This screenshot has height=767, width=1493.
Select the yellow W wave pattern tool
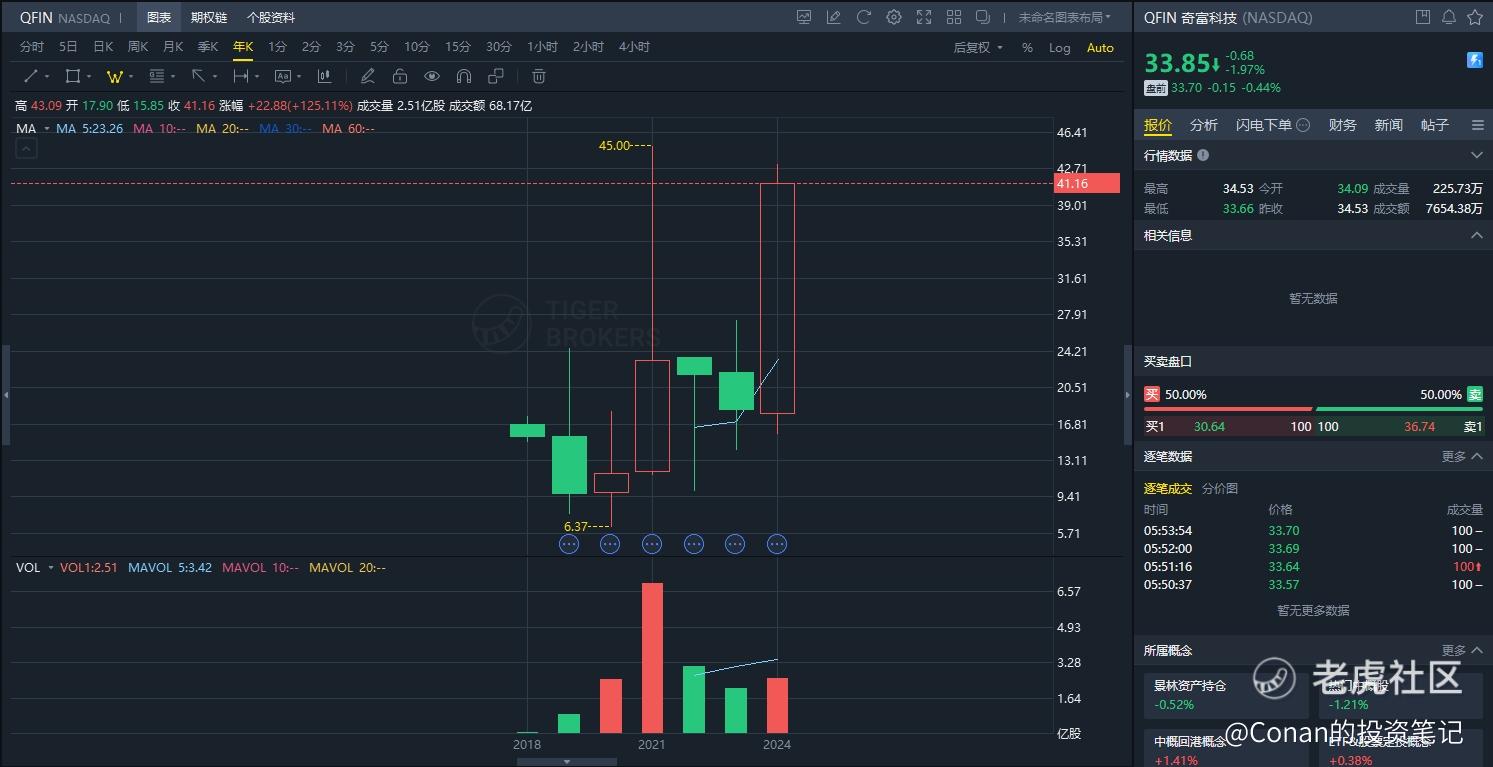pos(114,76)
